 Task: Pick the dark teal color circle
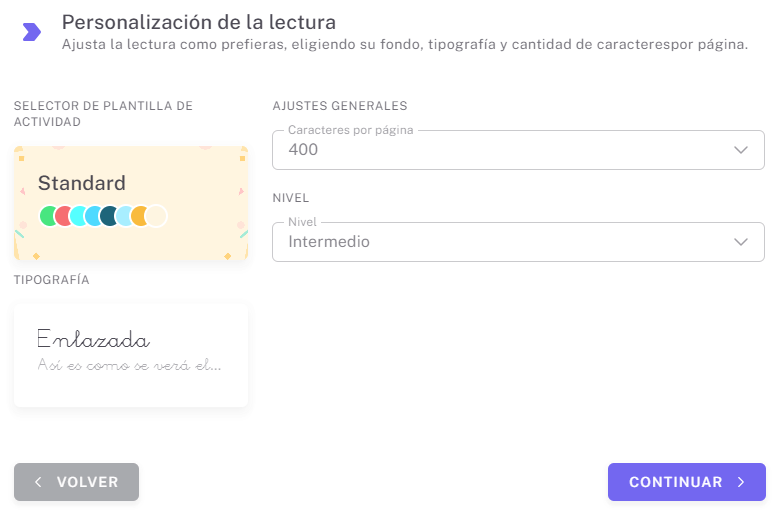tap(110, 216)
